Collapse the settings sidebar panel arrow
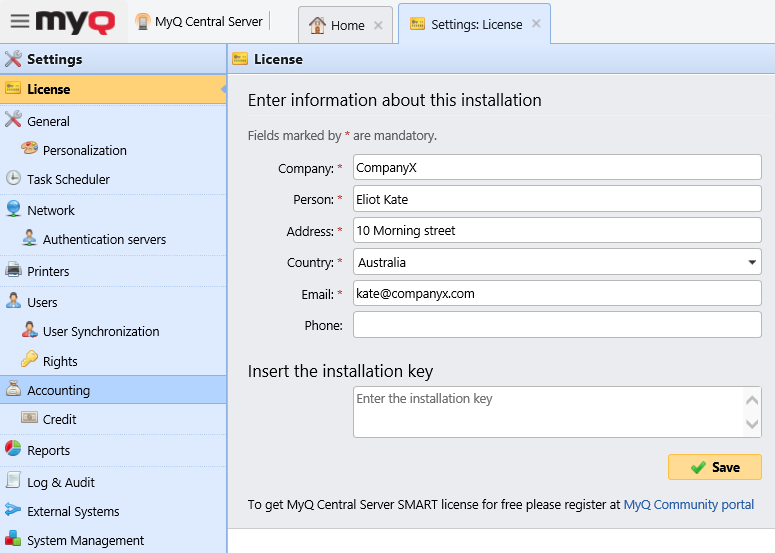 [222, 90]
